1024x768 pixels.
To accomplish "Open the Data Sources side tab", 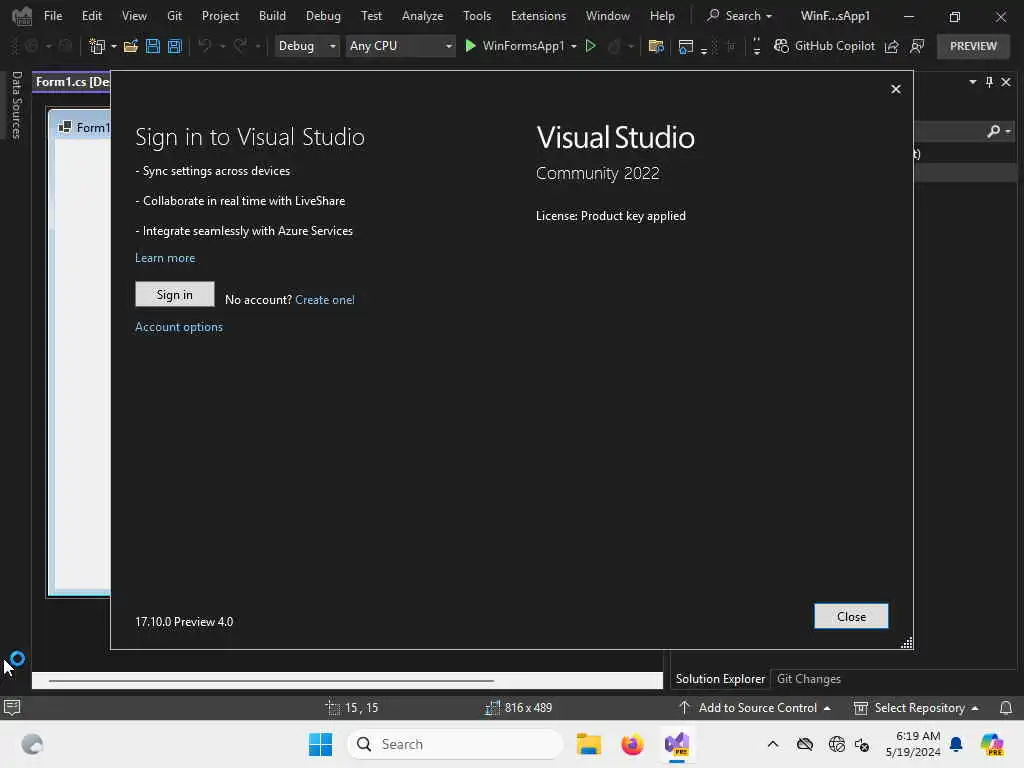I will pyautogui.click(x=16, y=104).
